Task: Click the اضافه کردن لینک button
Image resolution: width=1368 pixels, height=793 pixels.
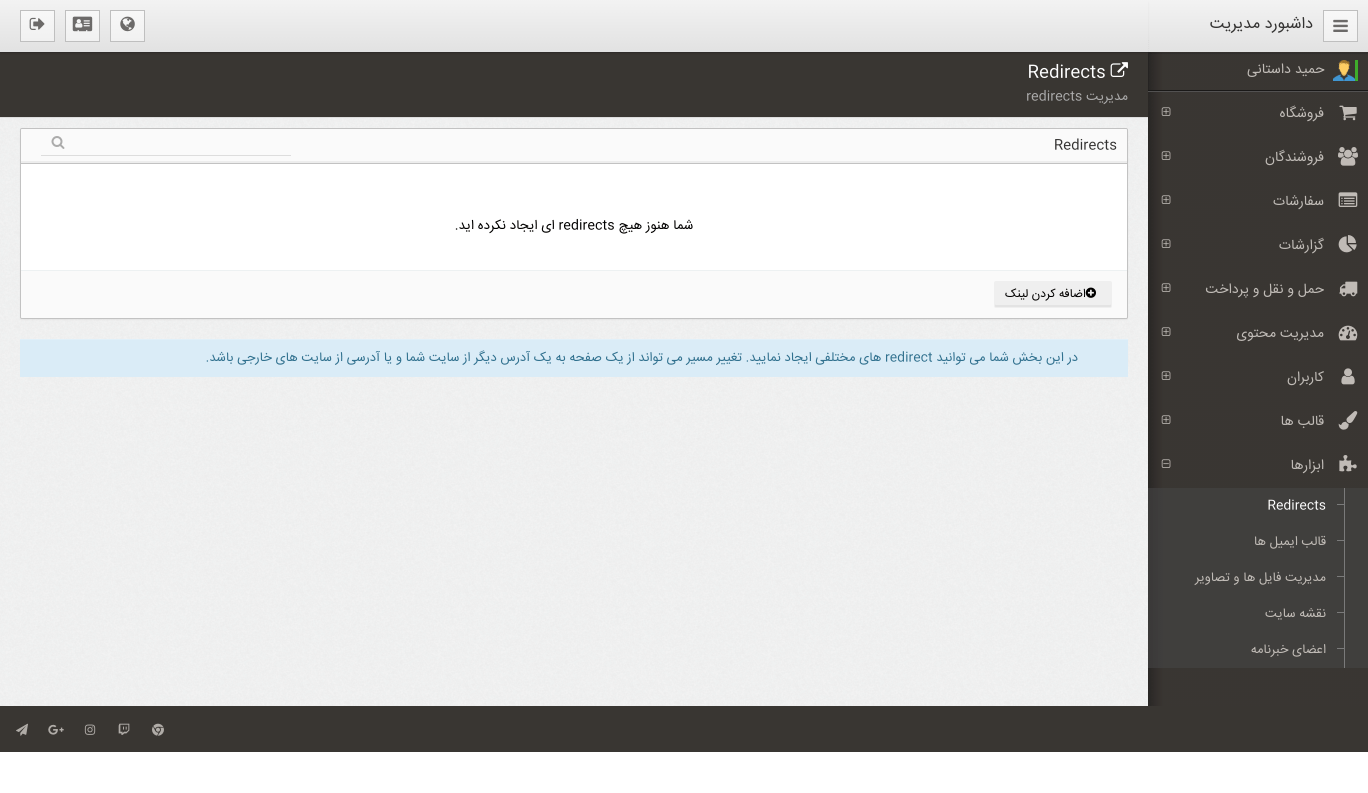Action: (1052, 294)
